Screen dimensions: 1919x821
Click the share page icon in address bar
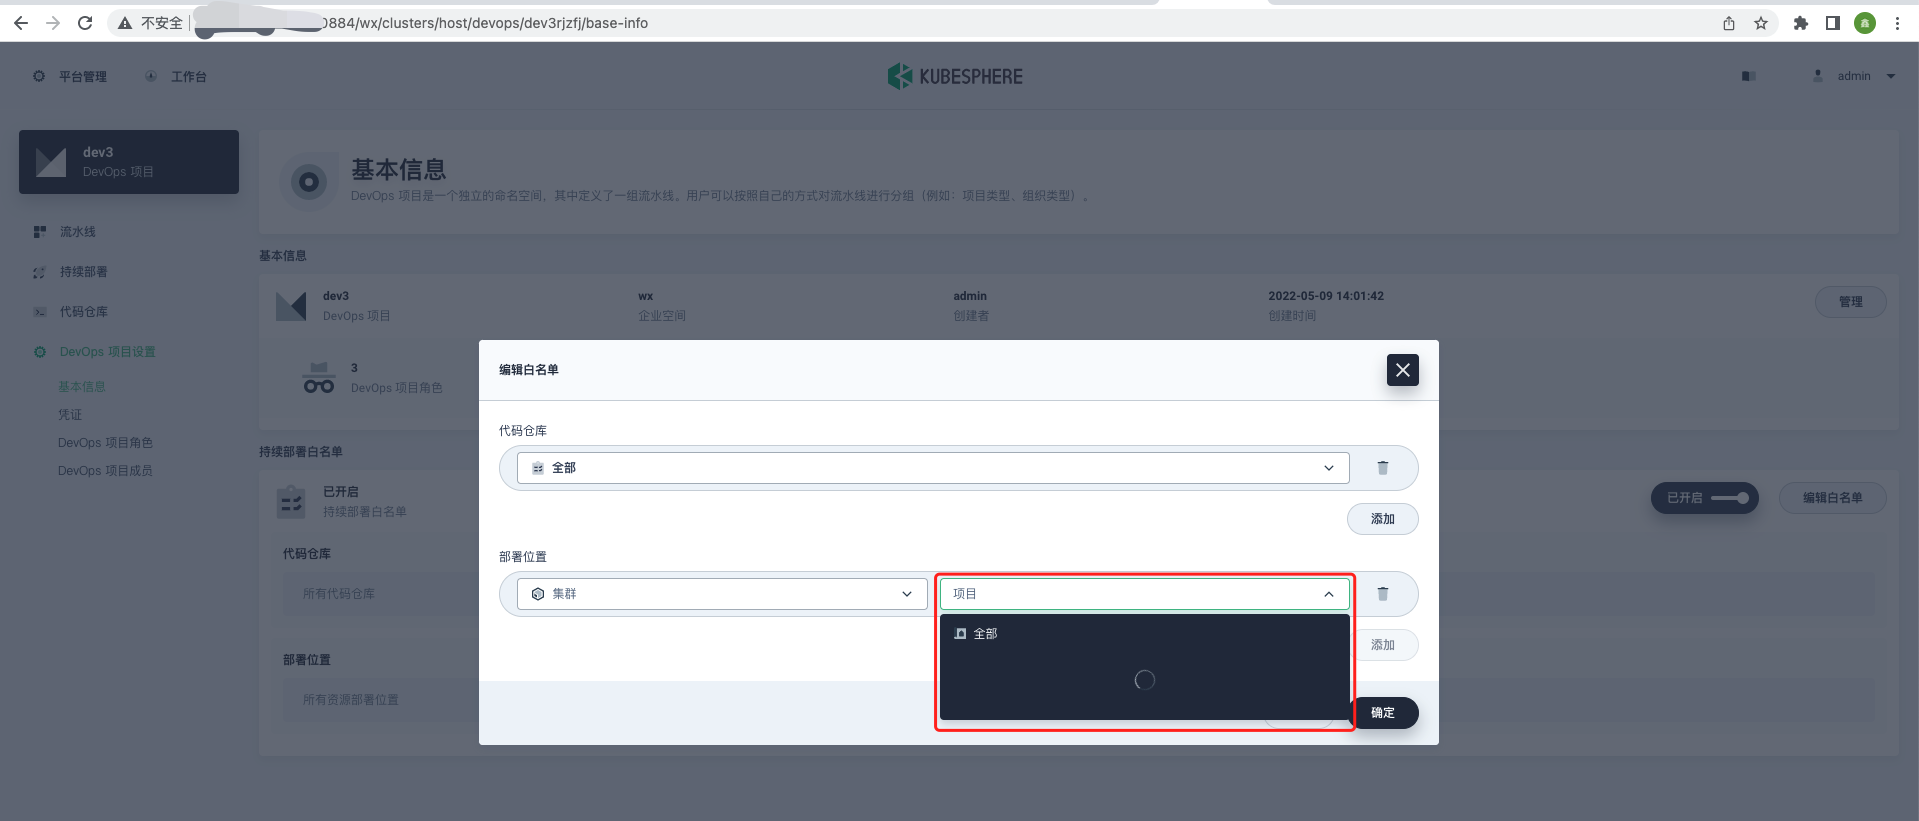(1729, 23)
